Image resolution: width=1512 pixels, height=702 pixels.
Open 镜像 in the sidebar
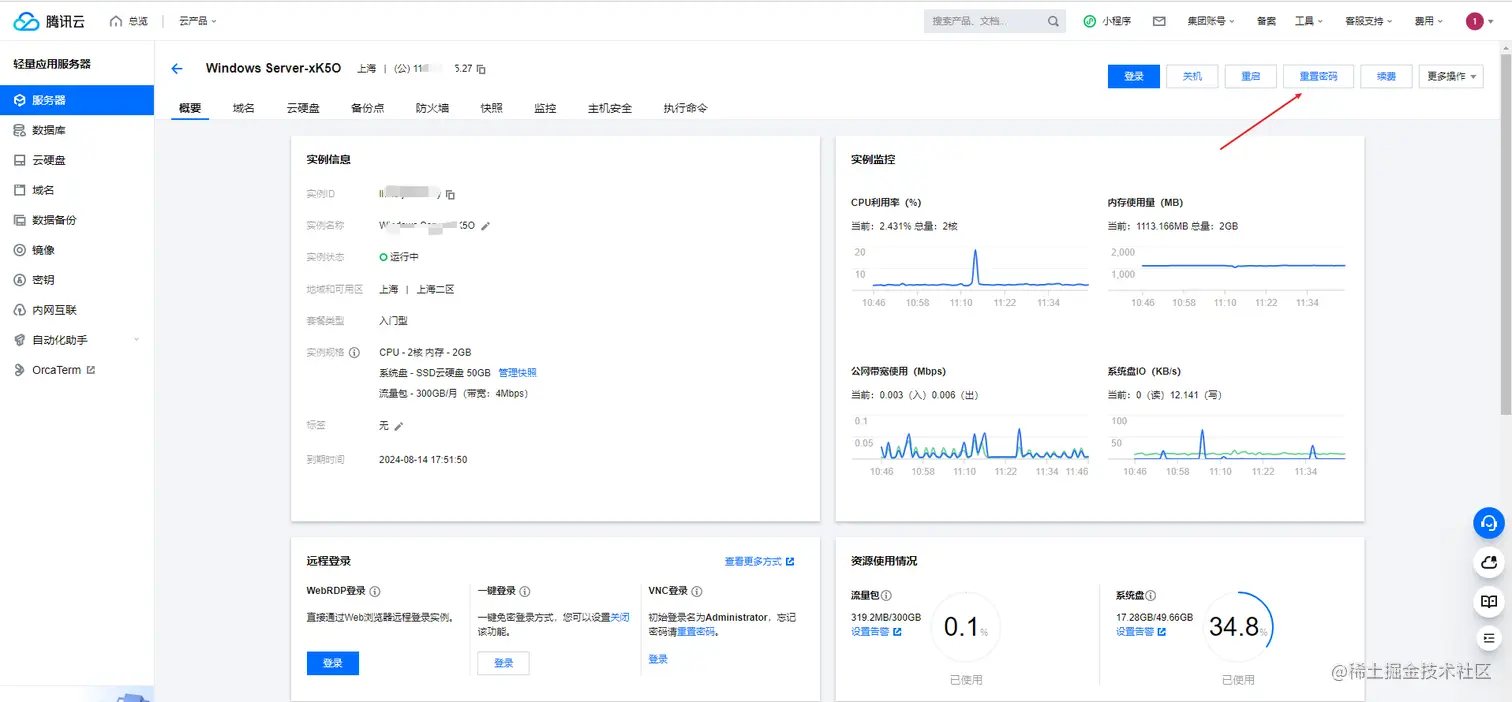pyautogui.click(x=77, y=250)
